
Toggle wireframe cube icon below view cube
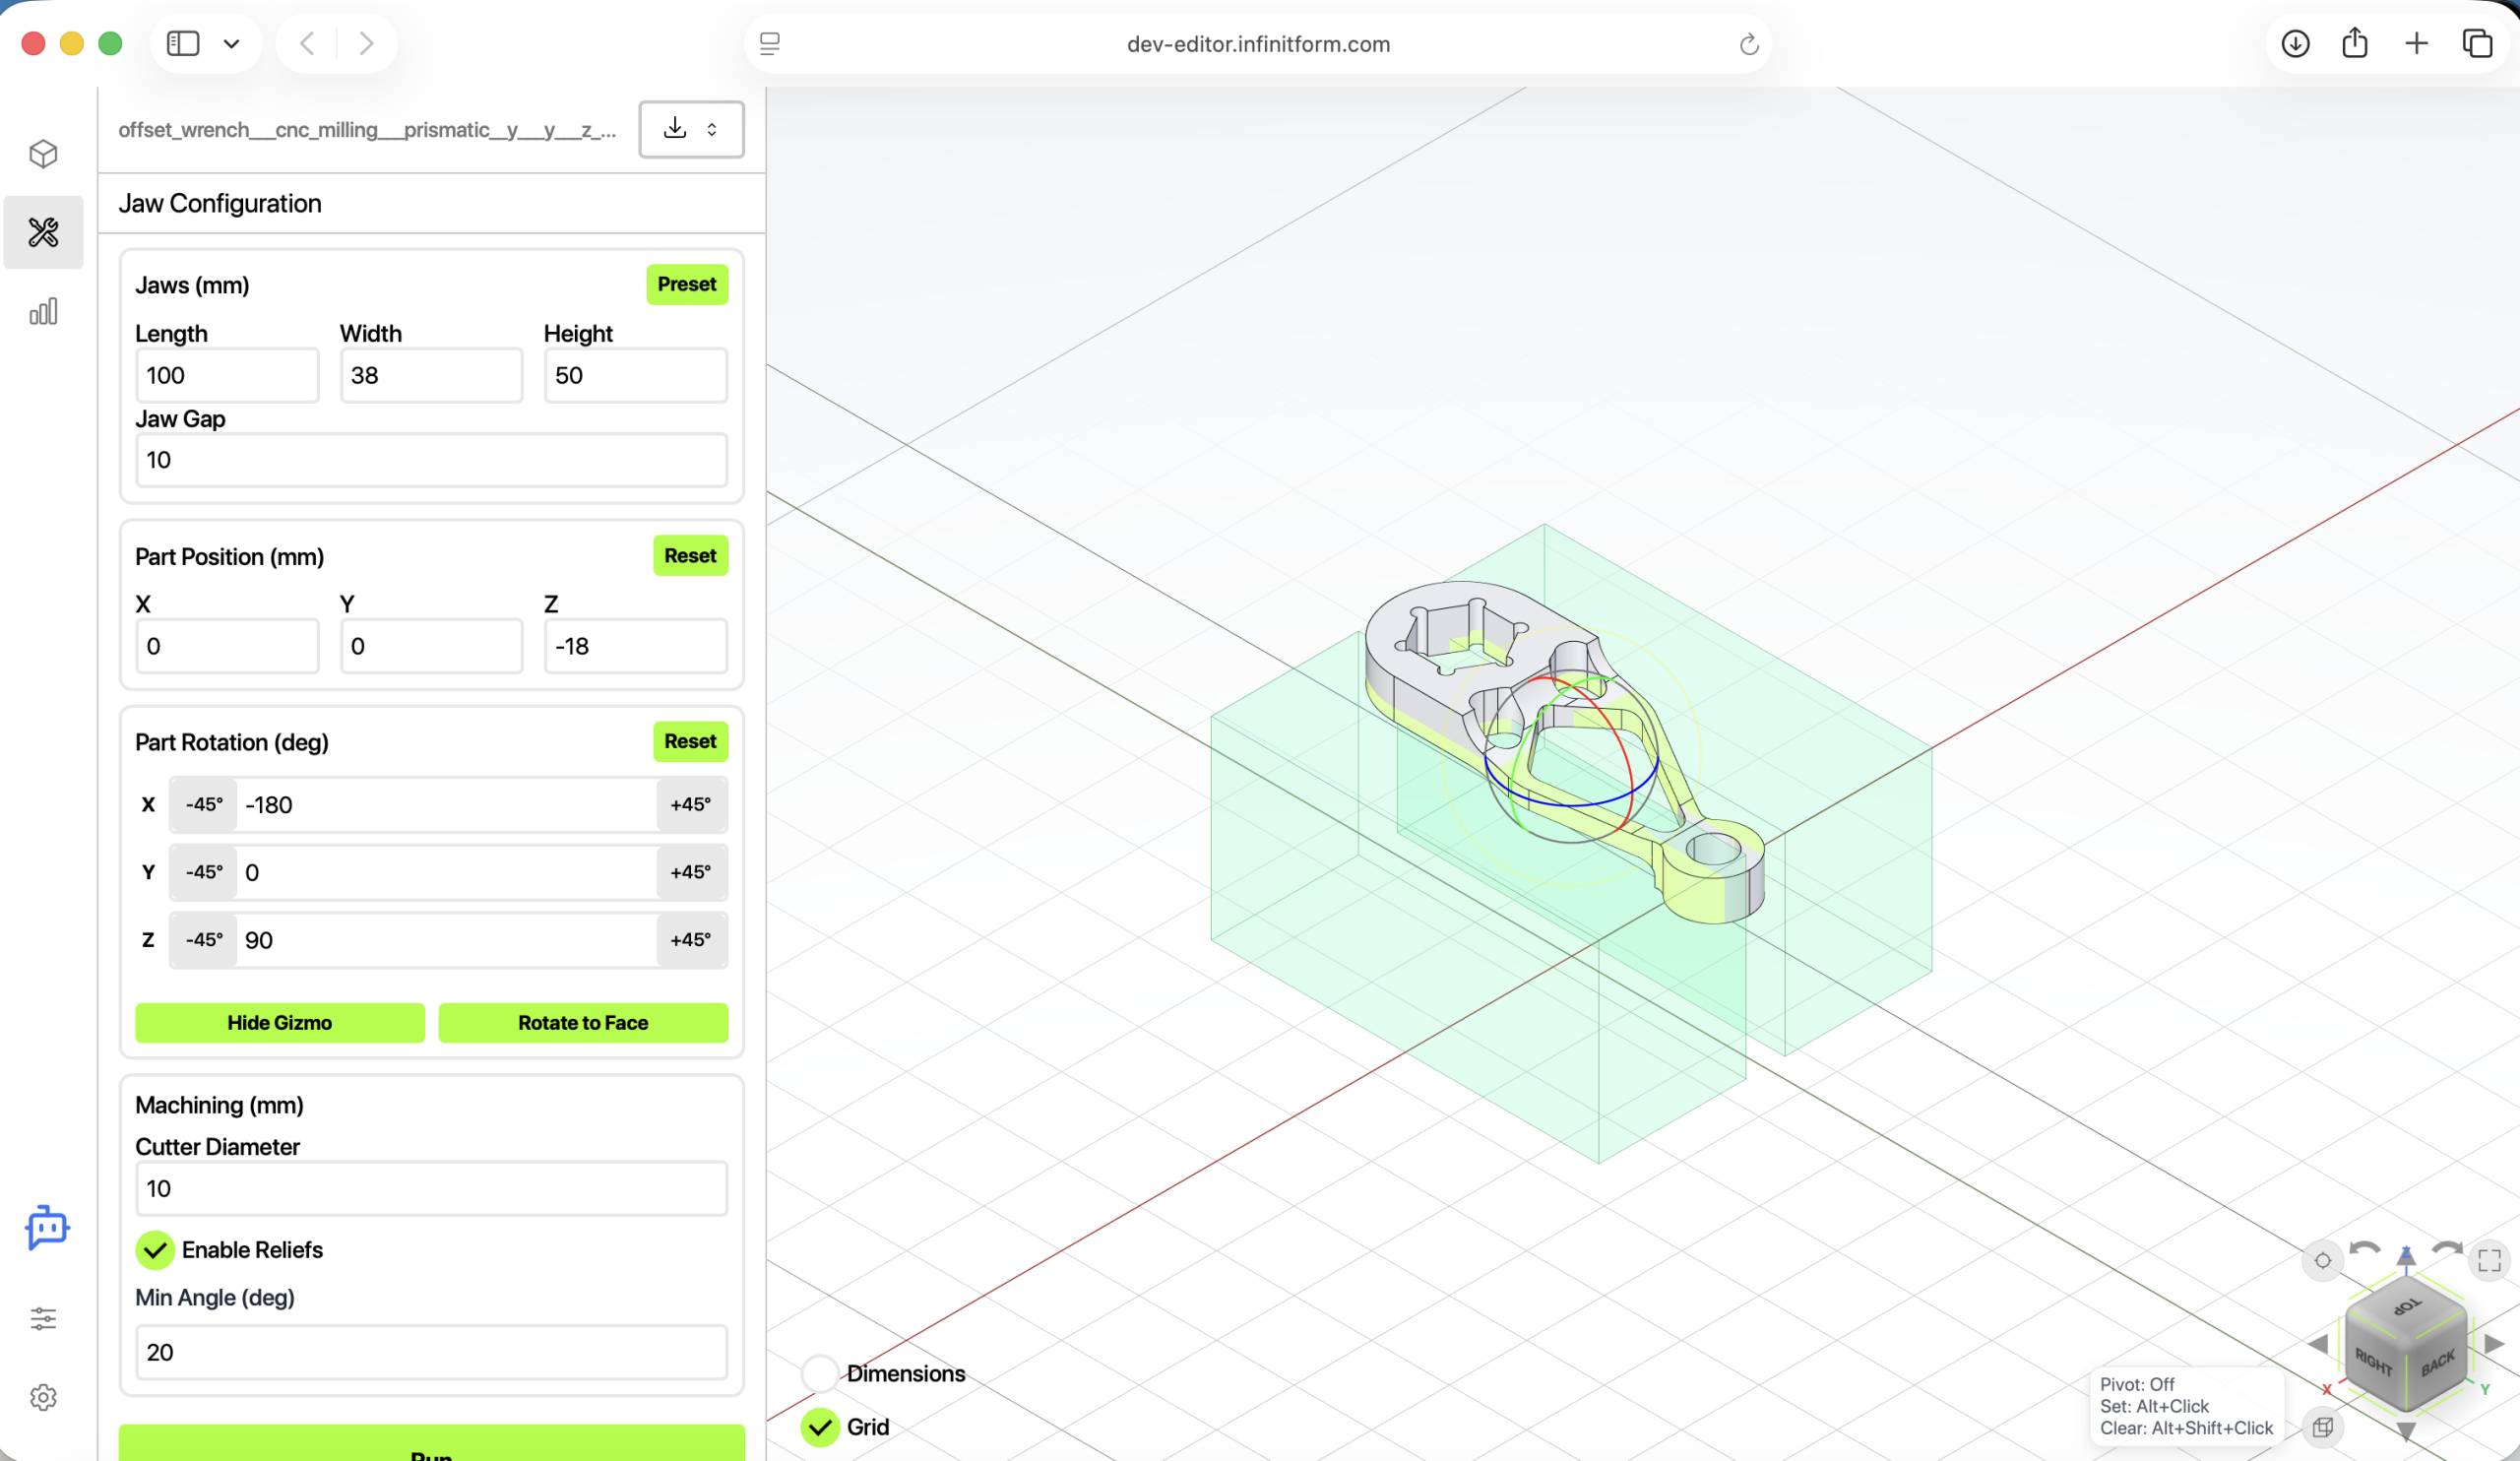tap(2322, 1427)
